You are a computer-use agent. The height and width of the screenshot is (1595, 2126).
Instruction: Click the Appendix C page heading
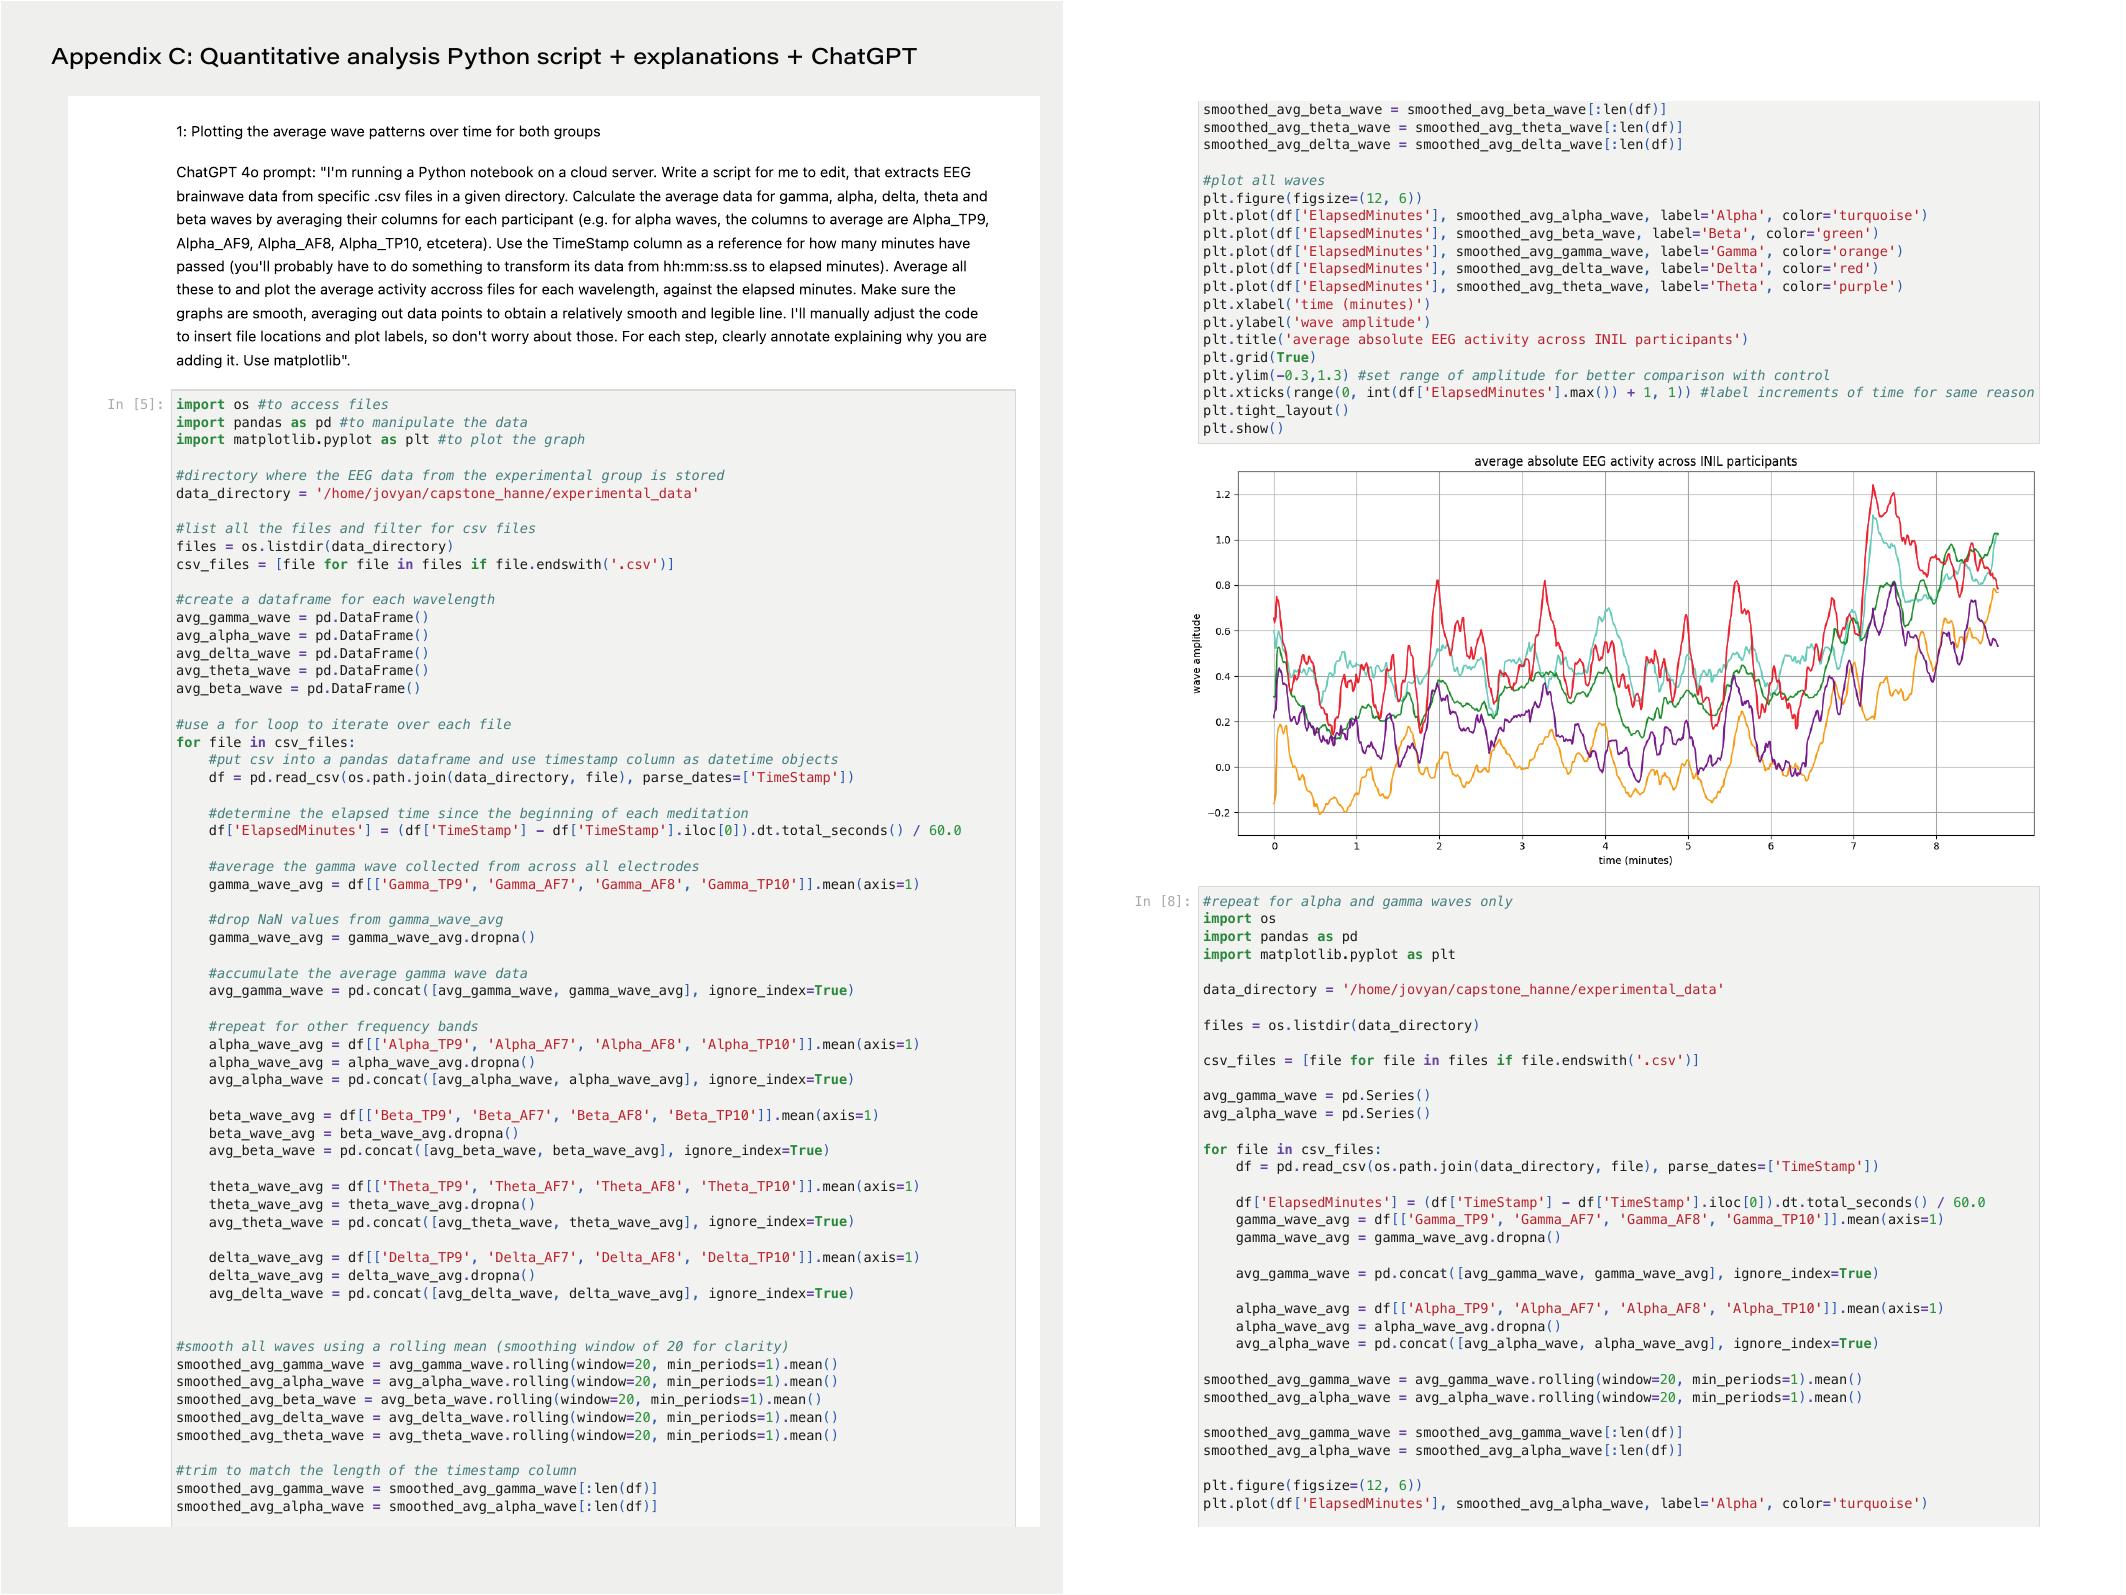(x=484, y=56)
